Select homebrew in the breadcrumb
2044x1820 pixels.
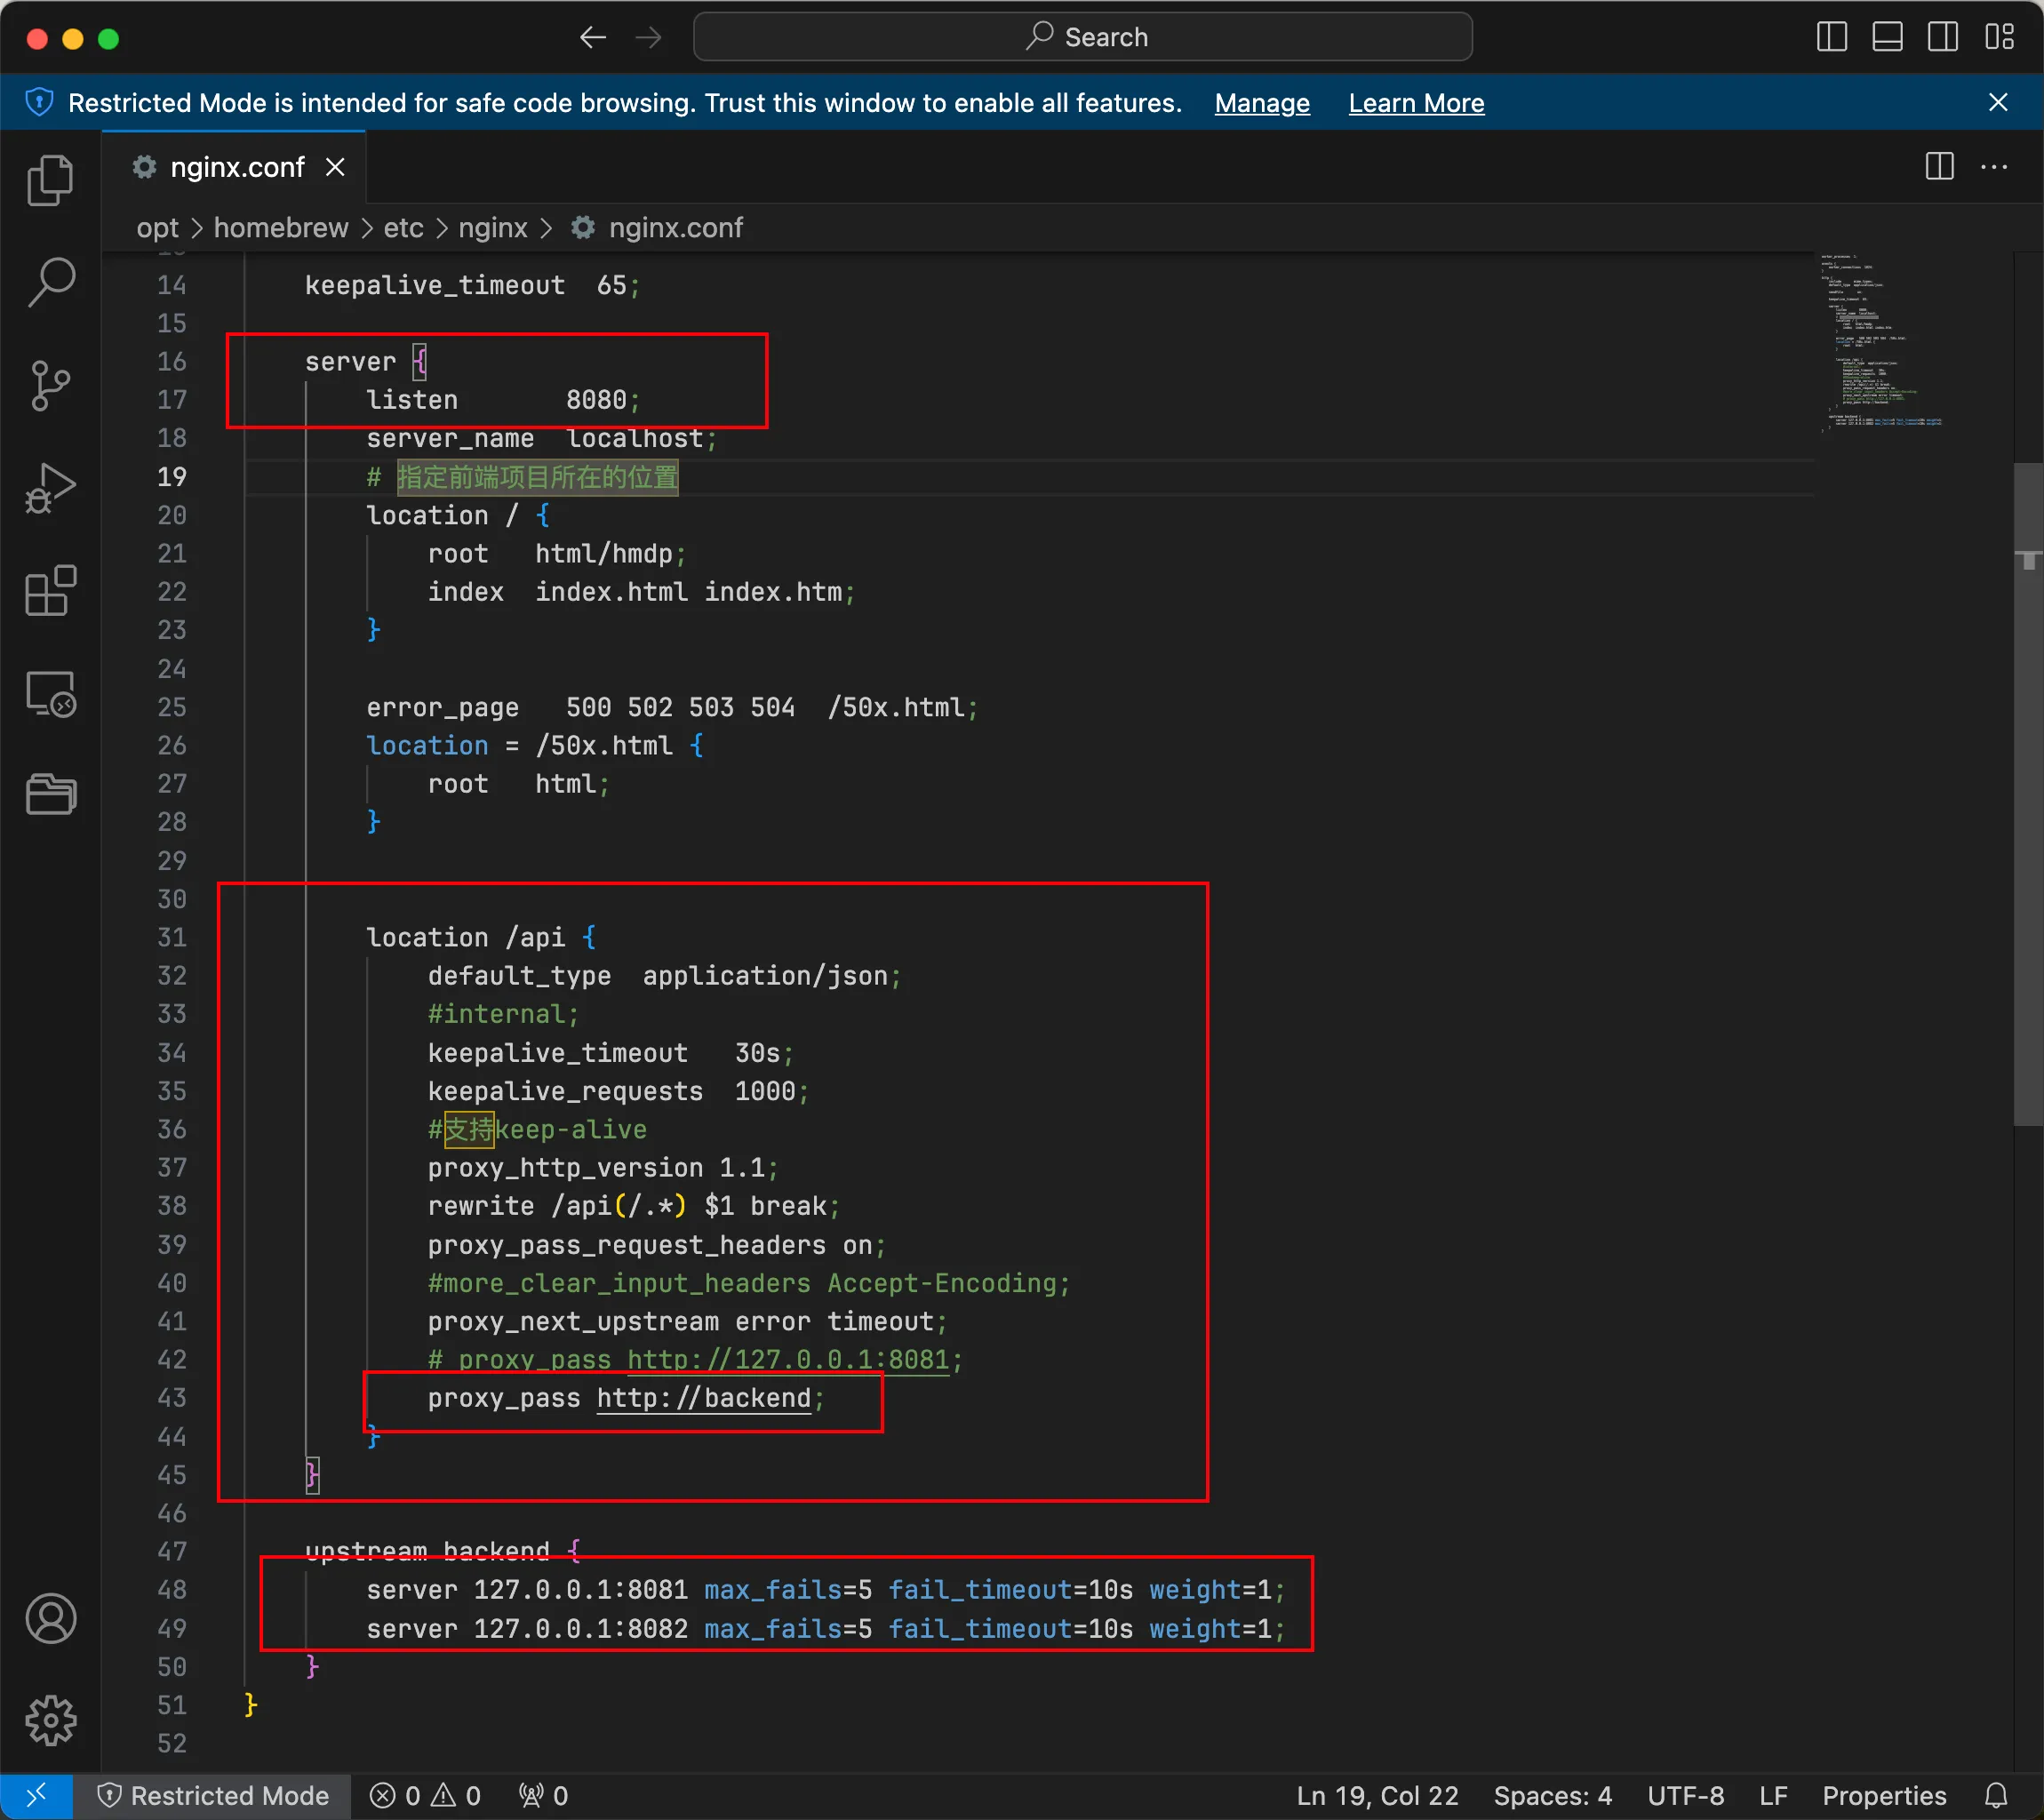click(281, 228)
